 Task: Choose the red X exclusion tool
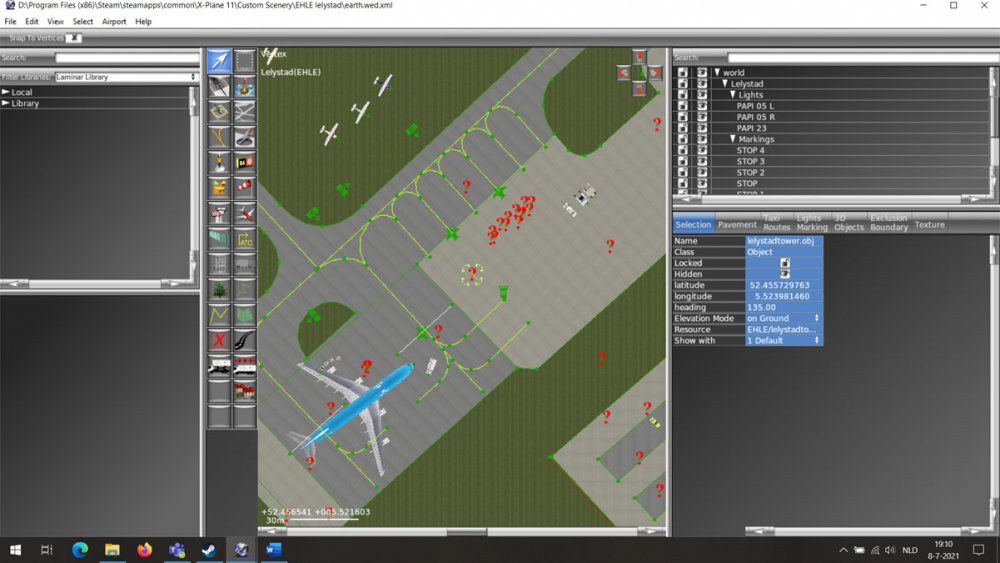tap(219, 341)
